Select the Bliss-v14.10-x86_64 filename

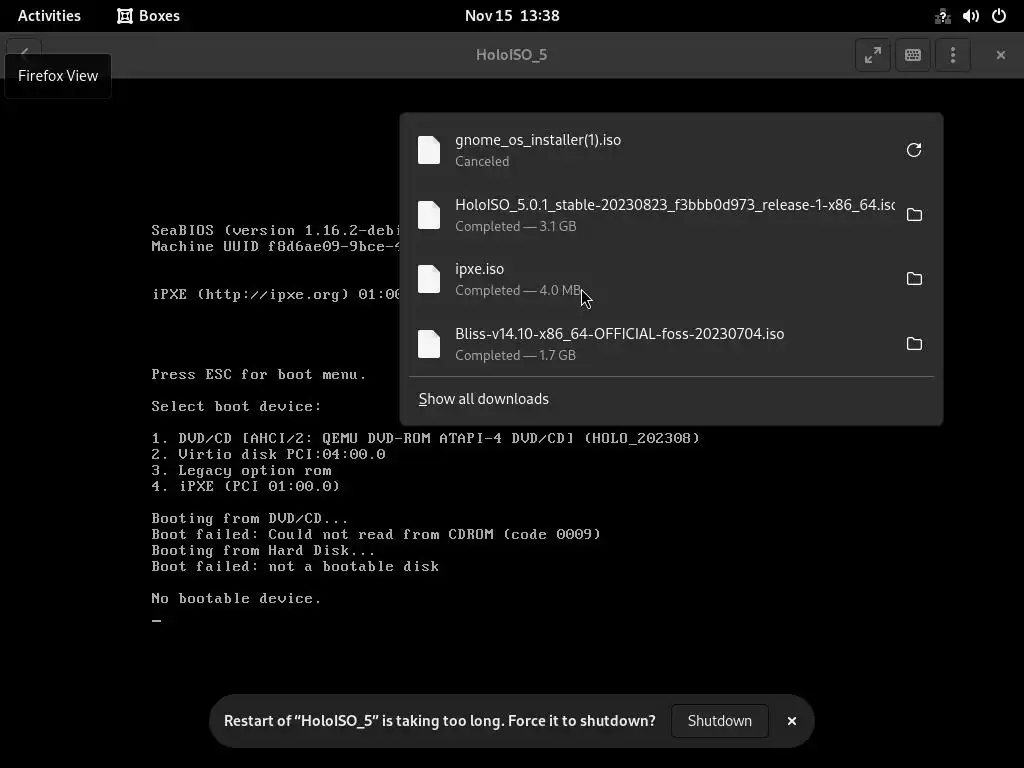620,334
